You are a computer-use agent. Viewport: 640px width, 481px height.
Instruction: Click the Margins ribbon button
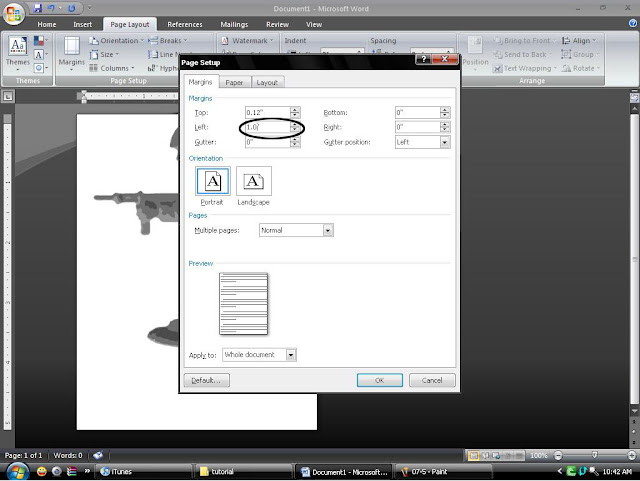(71, 53)
